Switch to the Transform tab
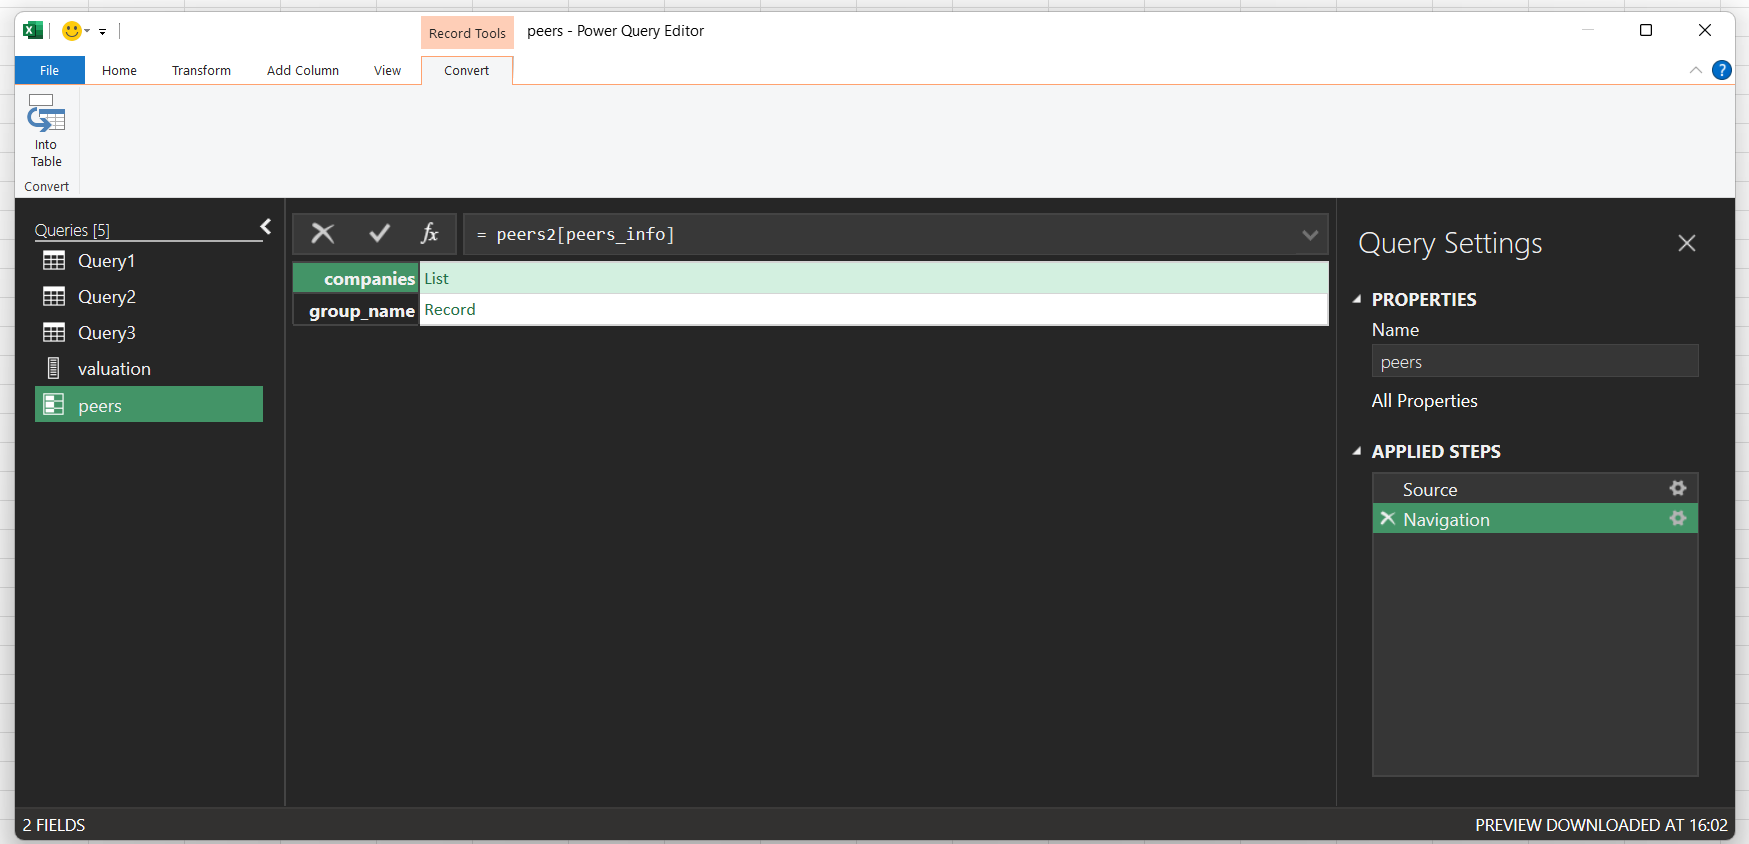Viewport: 1749px width, 844px height. pyautogui.click(x=201, y=70)
